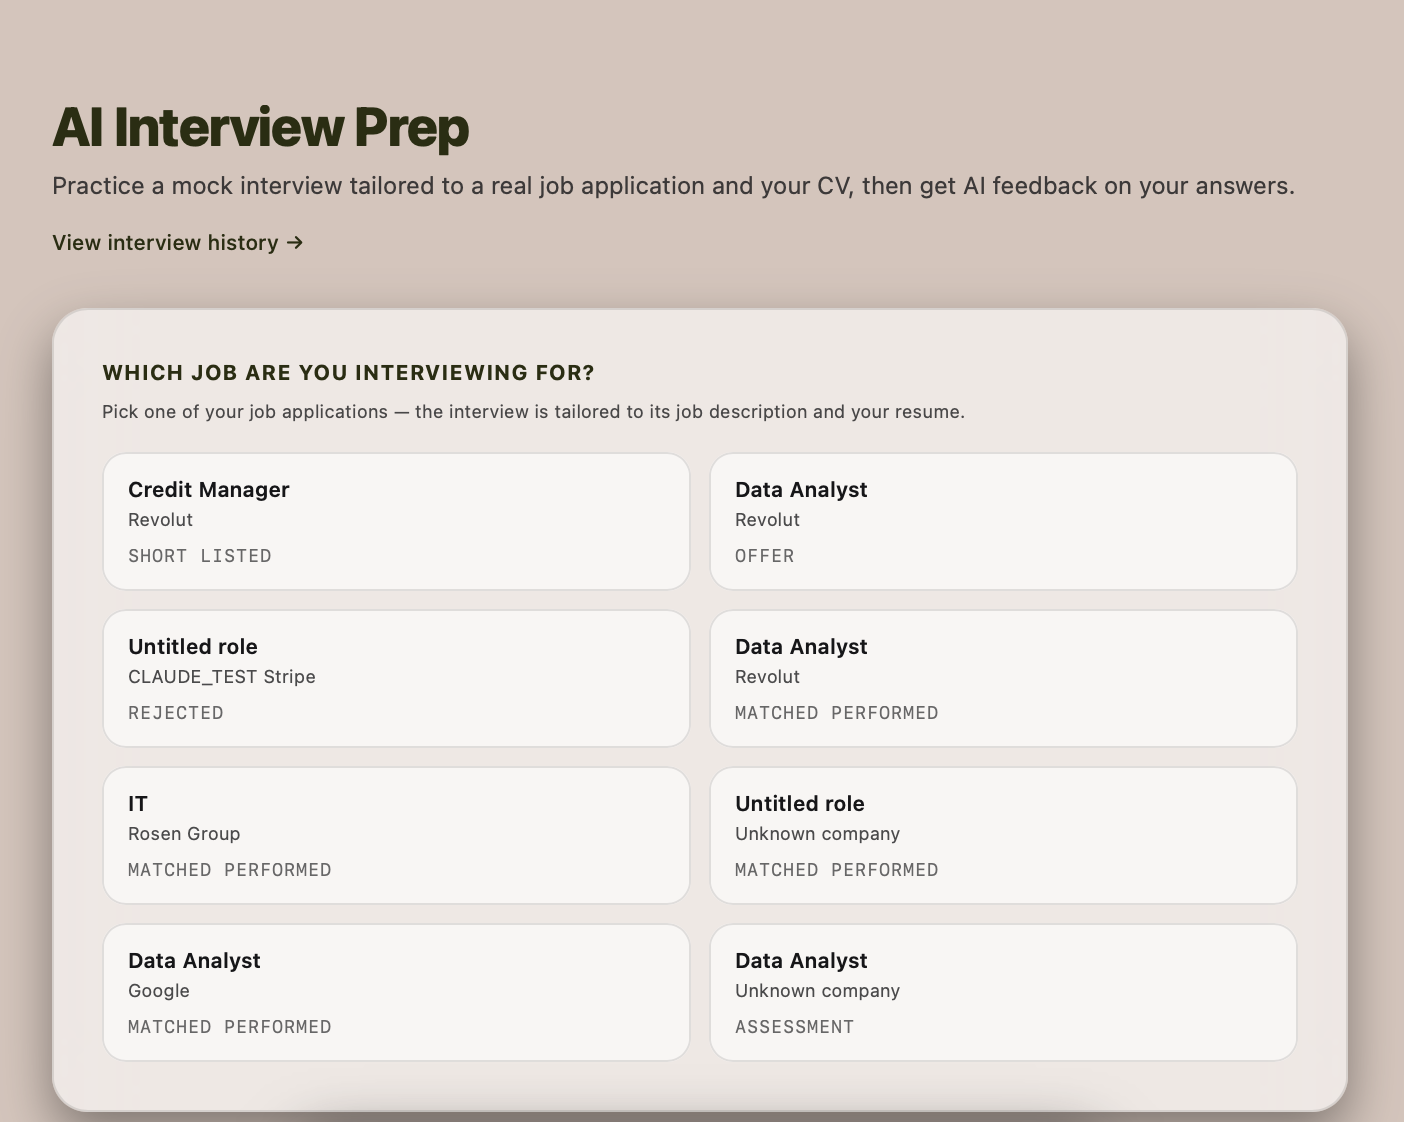
Task: Choose the Data Analyst card with Offer status
Action: pyautogui.click(x=1003, y=522)
